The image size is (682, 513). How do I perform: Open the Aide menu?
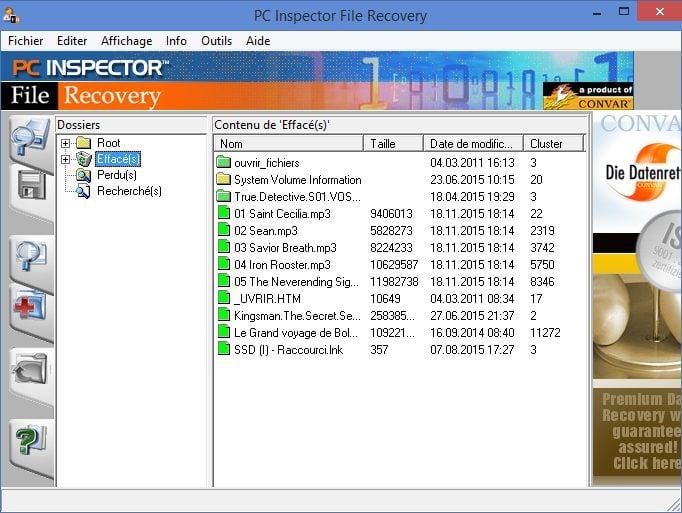click(x=258, y=41)
